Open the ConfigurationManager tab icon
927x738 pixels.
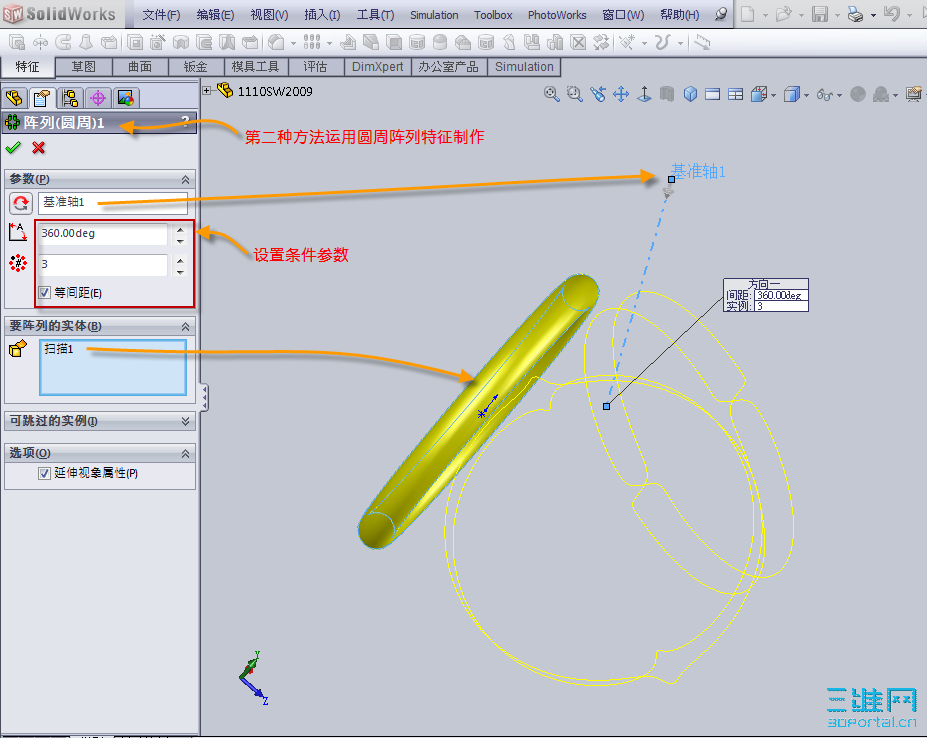70,98
